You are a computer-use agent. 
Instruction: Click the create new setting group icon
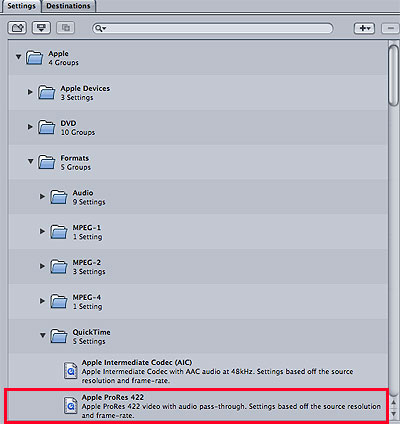click(x=17, y=28)
